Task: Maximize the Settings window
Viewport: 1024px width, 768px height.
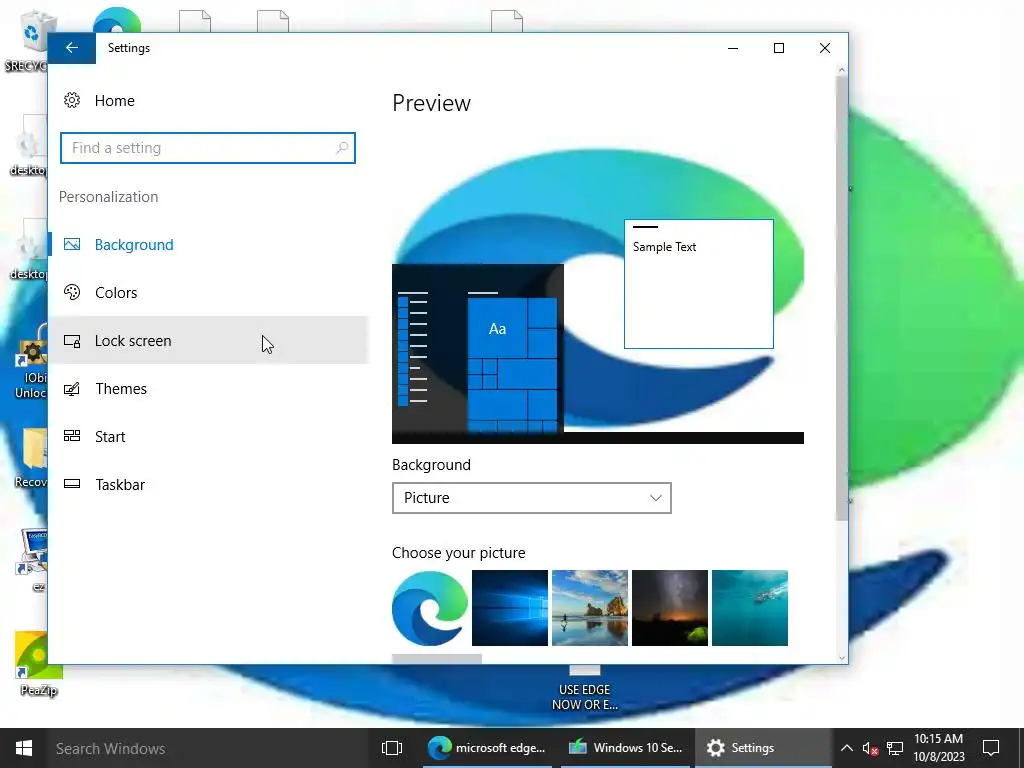Action: (x=778, y=48)
